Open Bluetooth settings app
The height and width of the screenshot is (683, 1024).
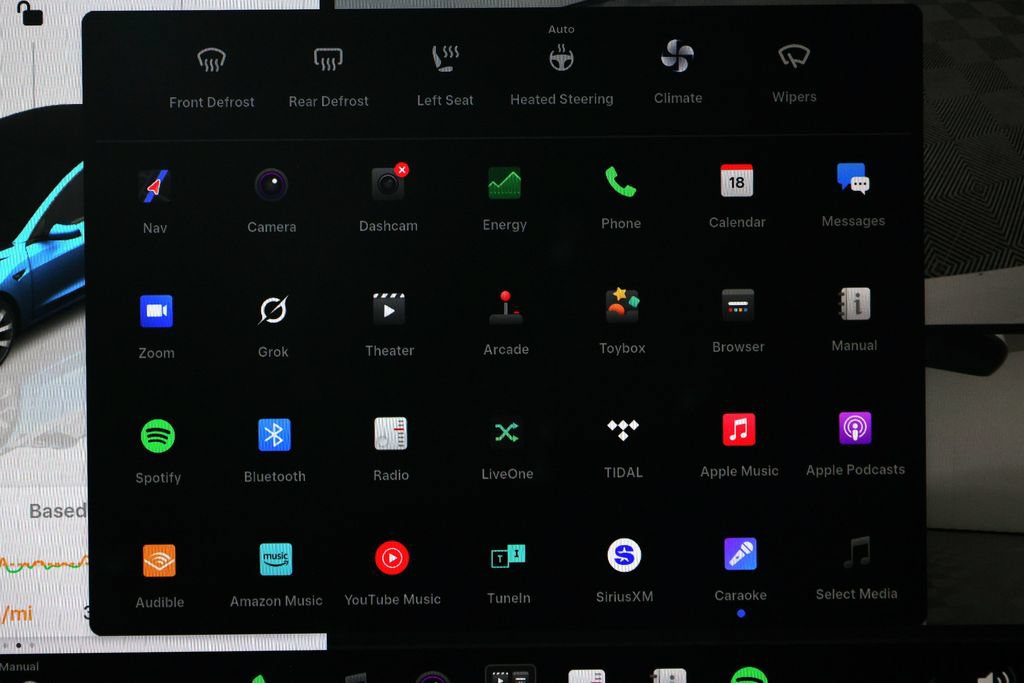pos(274,434)
